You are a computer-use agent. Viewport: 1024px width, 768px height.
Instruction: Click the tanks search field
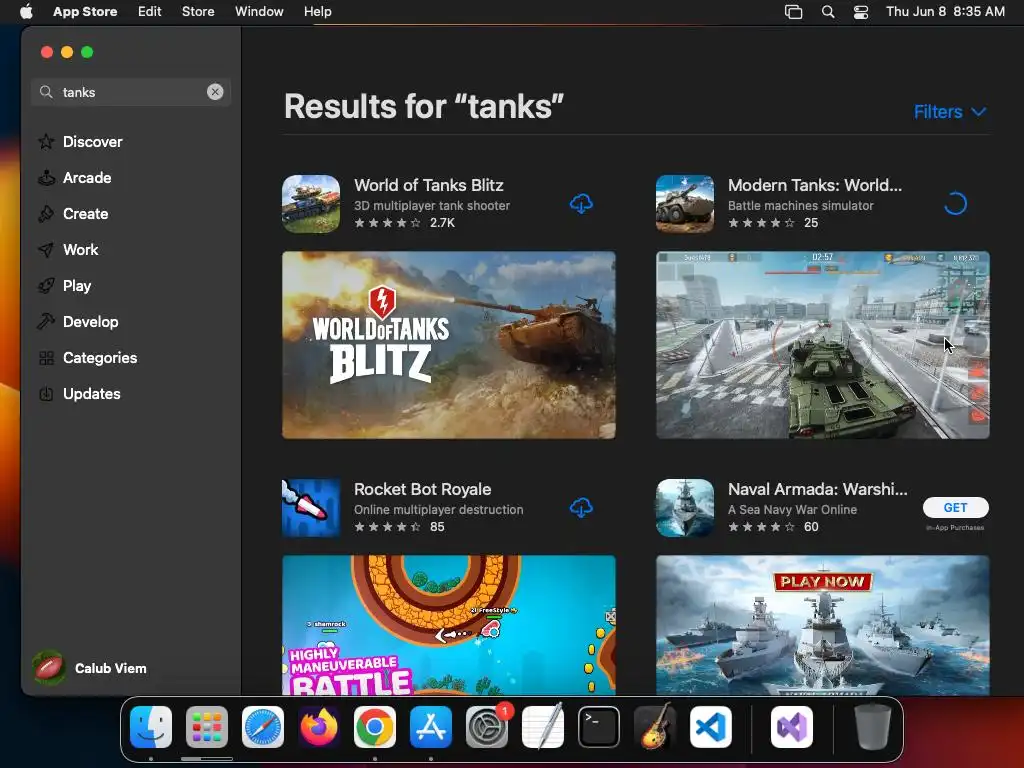tap(131, 92)
